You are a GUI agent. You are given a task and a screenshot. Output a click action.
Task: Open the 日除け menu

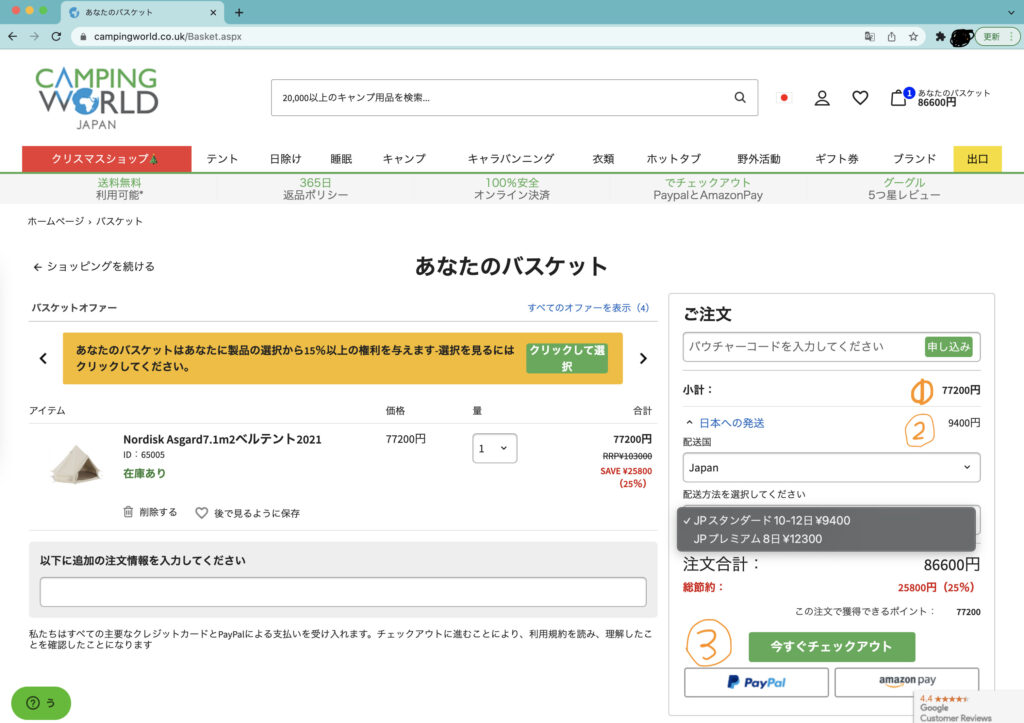click(x=285, y=159)
